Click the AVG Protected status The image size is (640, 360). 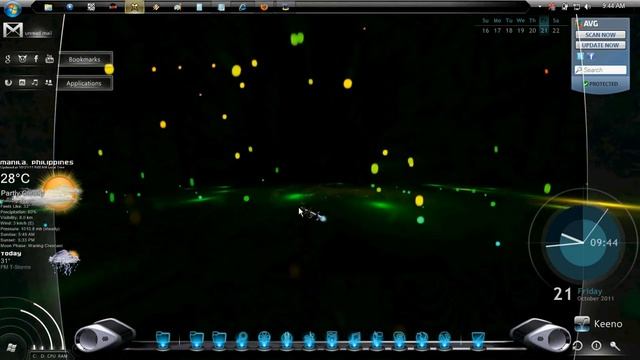(x=600, y=84)
